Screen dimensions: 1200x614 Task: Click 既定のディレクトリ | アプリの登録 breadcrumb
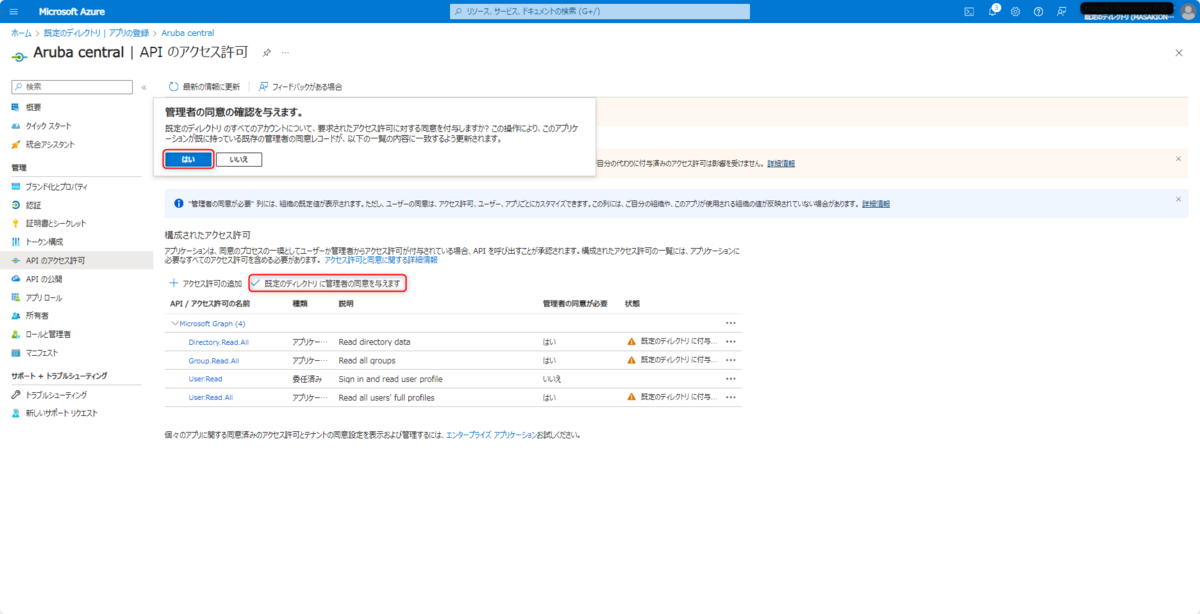pyautogui.click(x=96, y=33)
